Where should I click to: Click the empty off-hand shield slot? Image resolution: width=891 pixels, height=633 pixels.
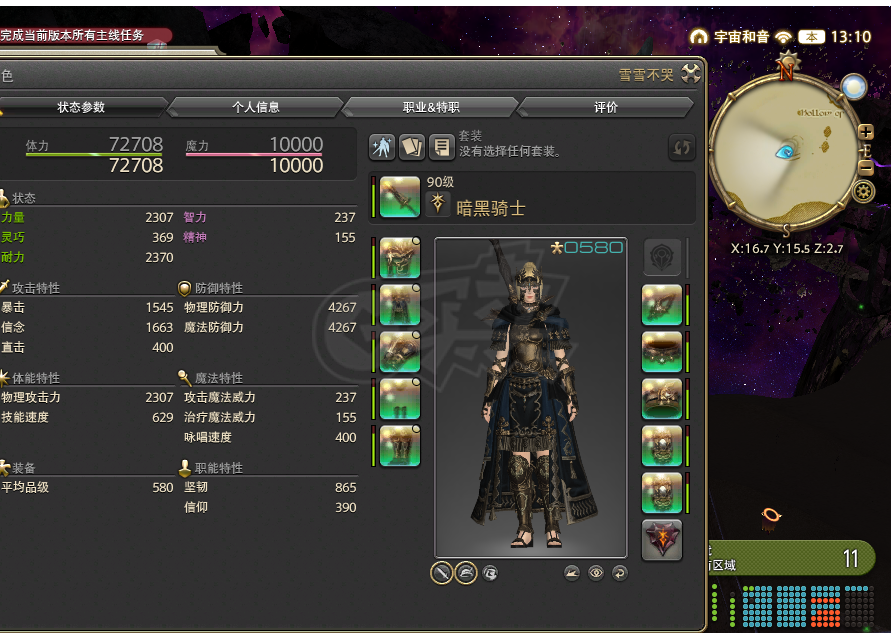click(x=662, y=257)
